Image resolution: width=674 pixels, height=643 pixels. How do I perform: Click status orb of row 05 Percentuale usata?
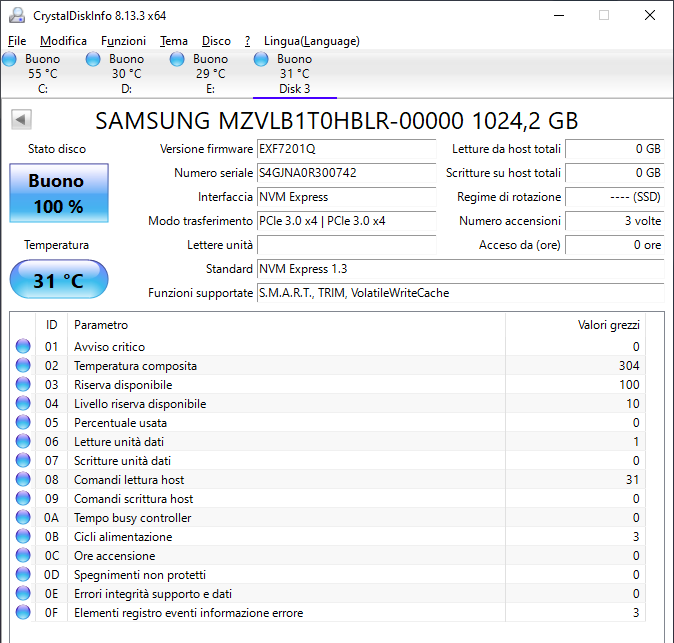tap(23, 422)
